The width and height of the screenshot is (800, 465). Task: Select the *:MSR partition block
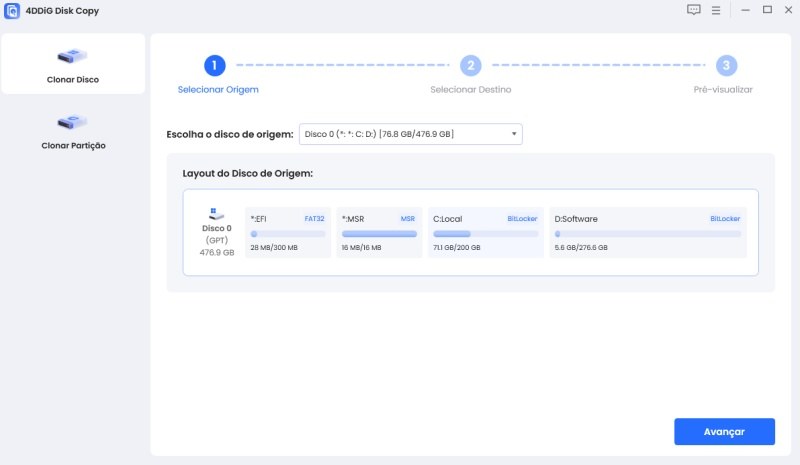379,232
